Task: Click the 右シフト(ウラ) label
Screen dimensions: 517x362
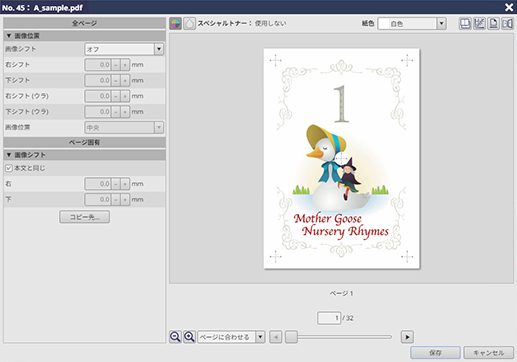Action: [27, 96]
